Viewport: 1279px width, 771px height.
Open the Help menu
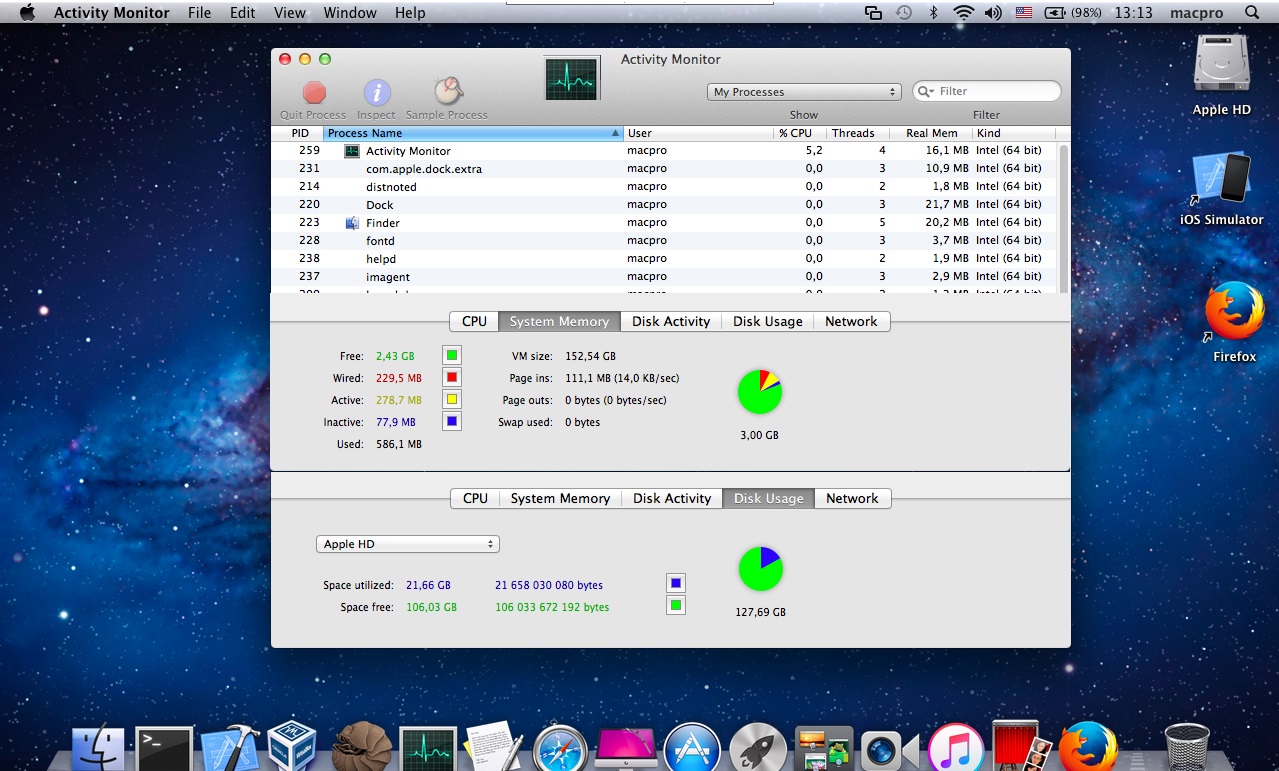[x=410, y=13]
